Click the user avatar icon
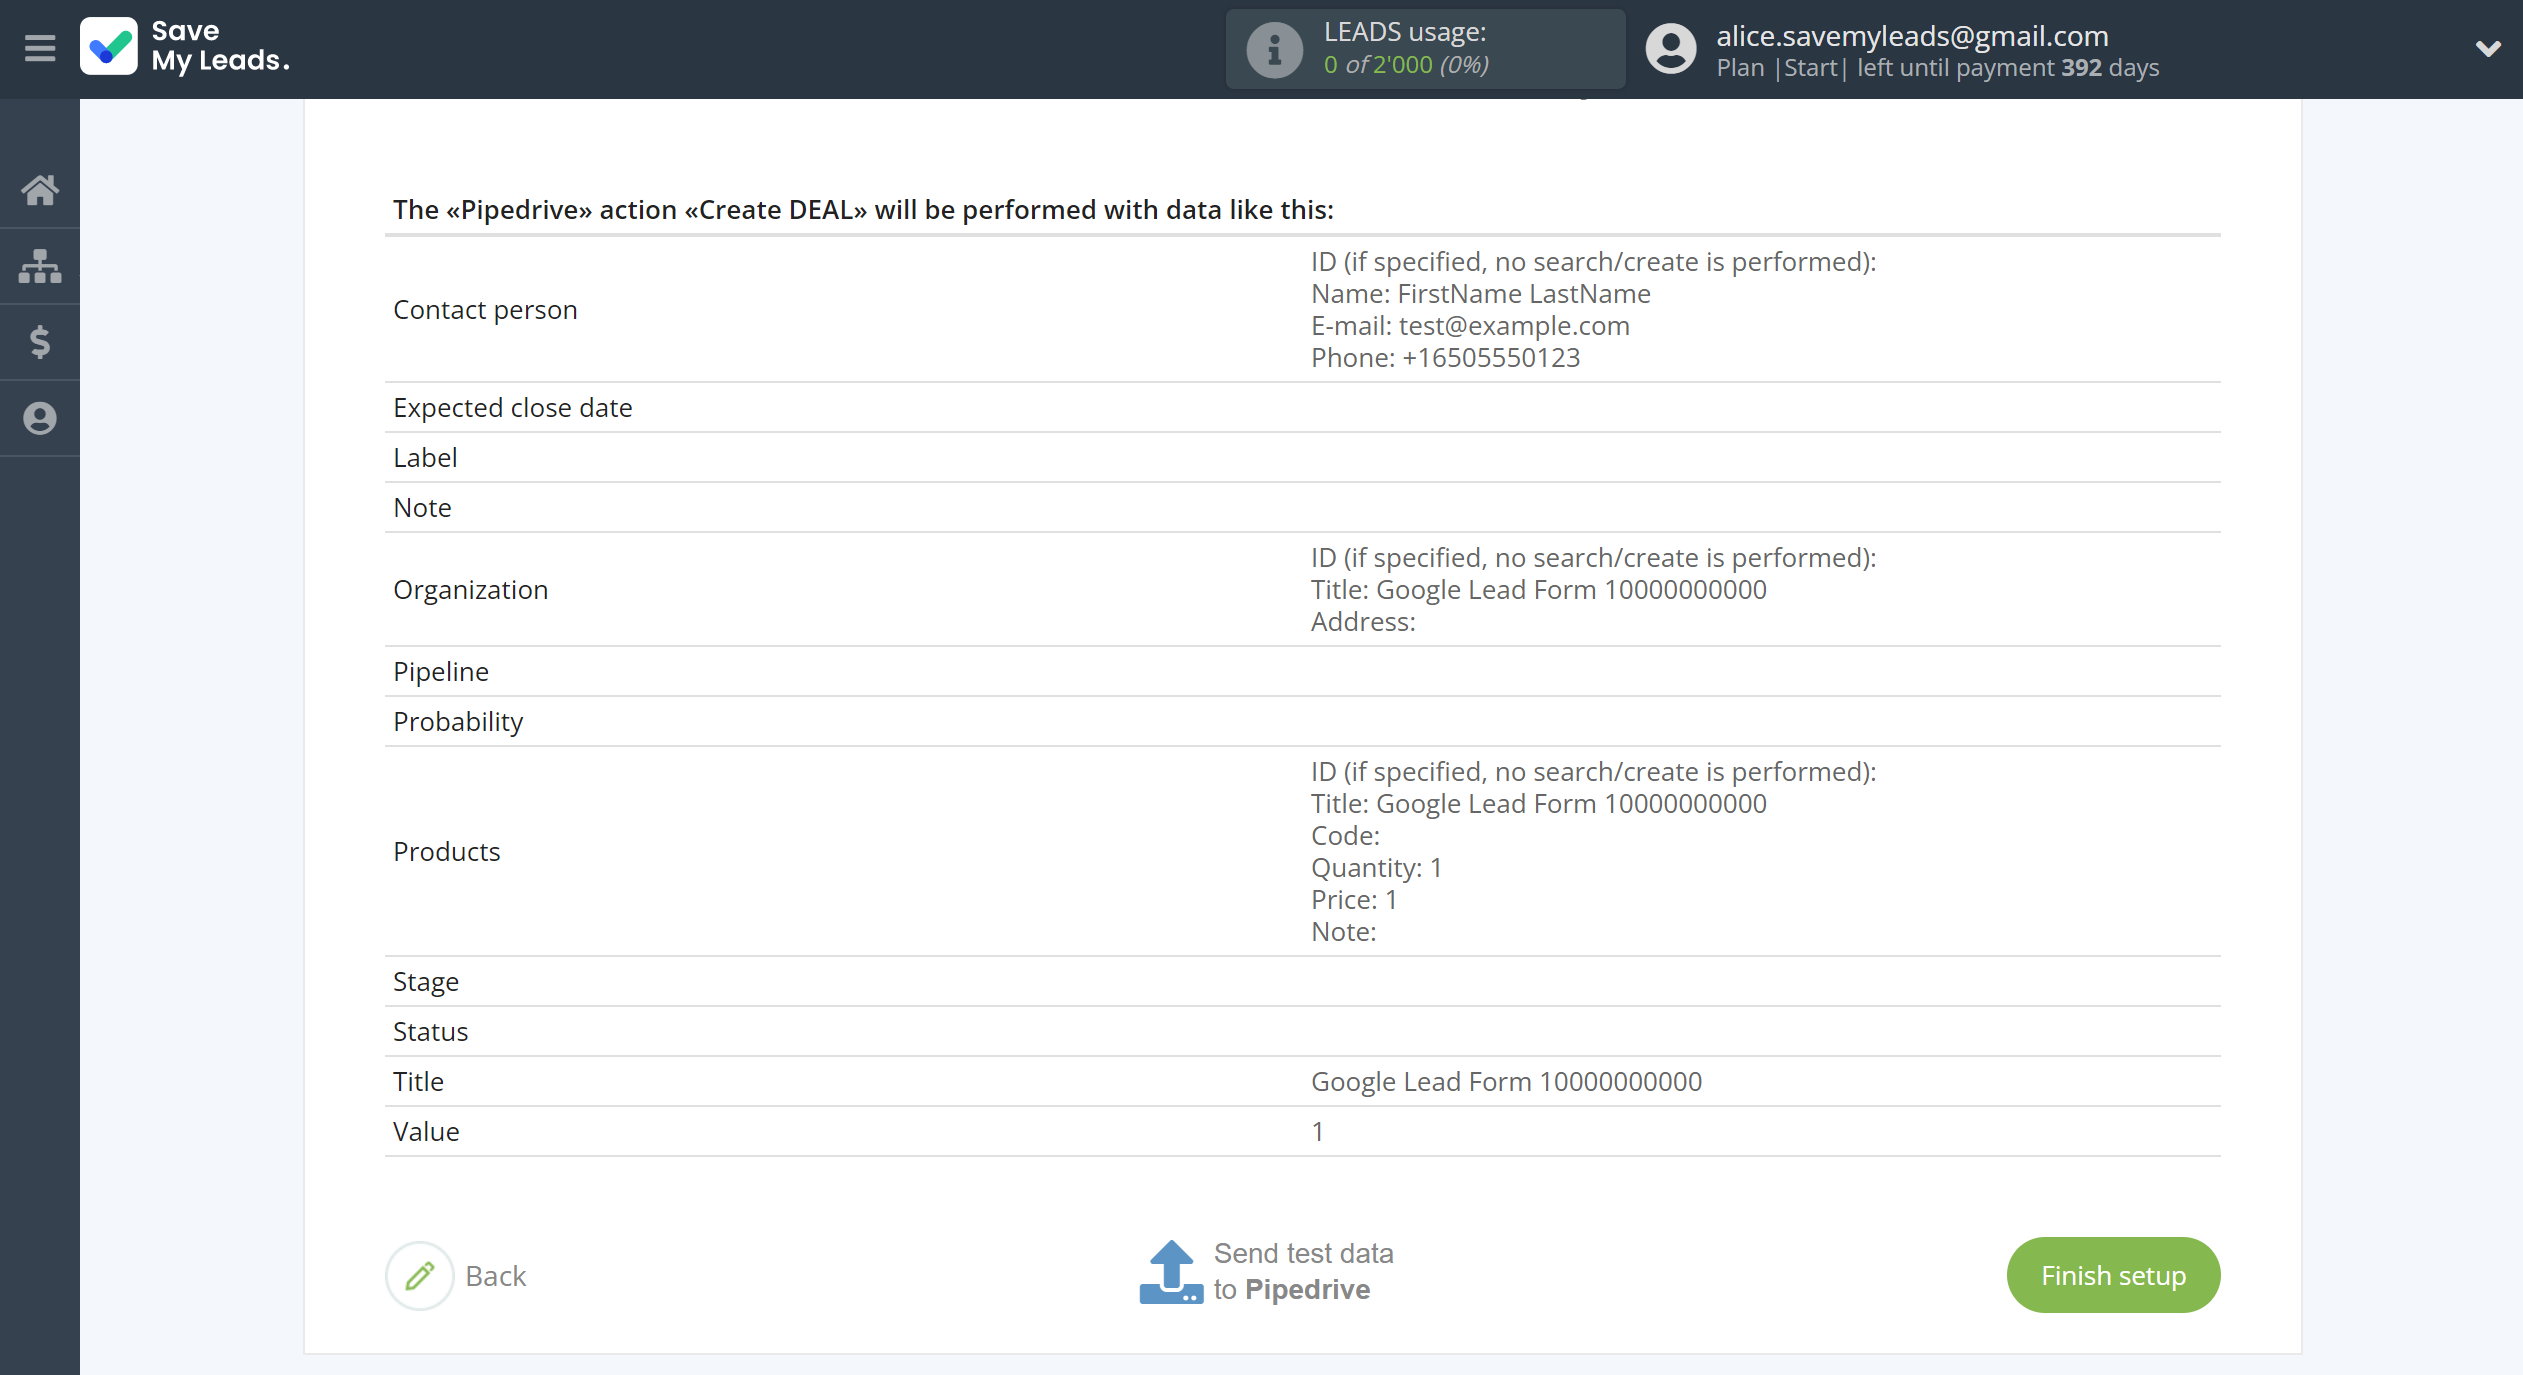Image resolution: width=2523 pixels, height=1375 pixels. point(1671,49)
